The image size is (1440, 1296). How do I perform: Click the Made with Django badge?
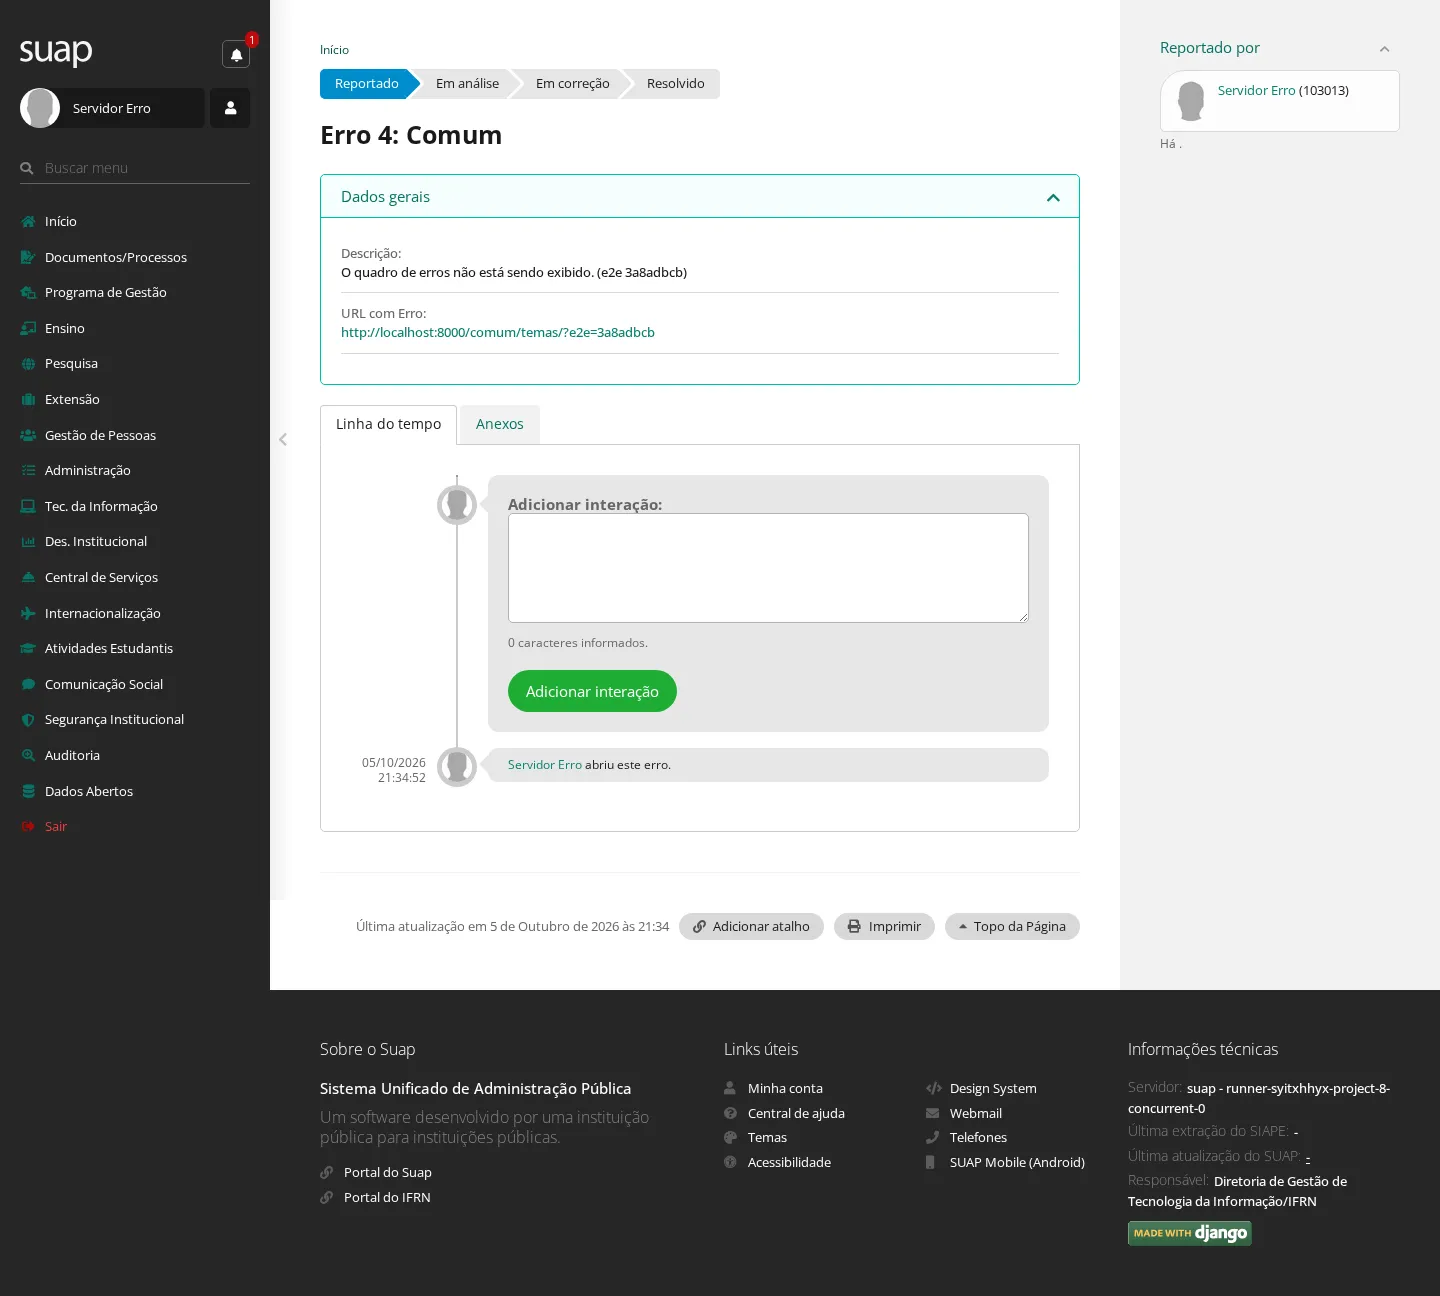[x=1190, y=1233]
